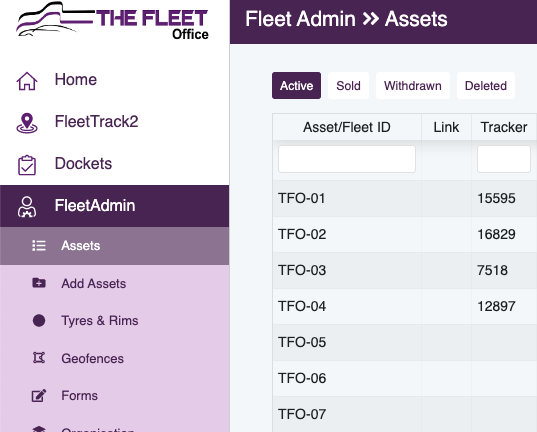Open the TFO-03 asset row

point(404,270)
